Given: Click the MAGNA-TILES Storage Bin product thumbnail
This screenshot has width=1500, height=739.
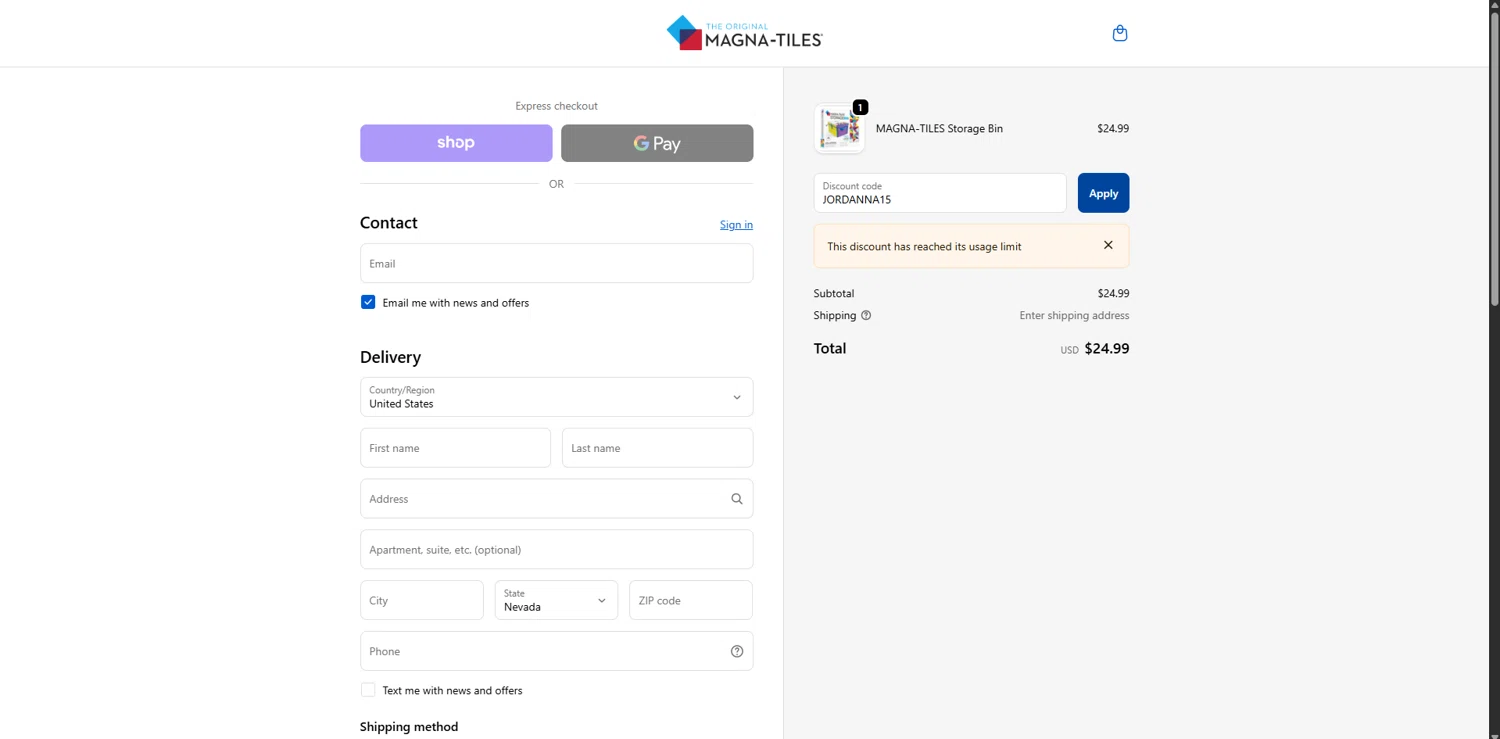Looking at the screenshot, I should [839, 128].
